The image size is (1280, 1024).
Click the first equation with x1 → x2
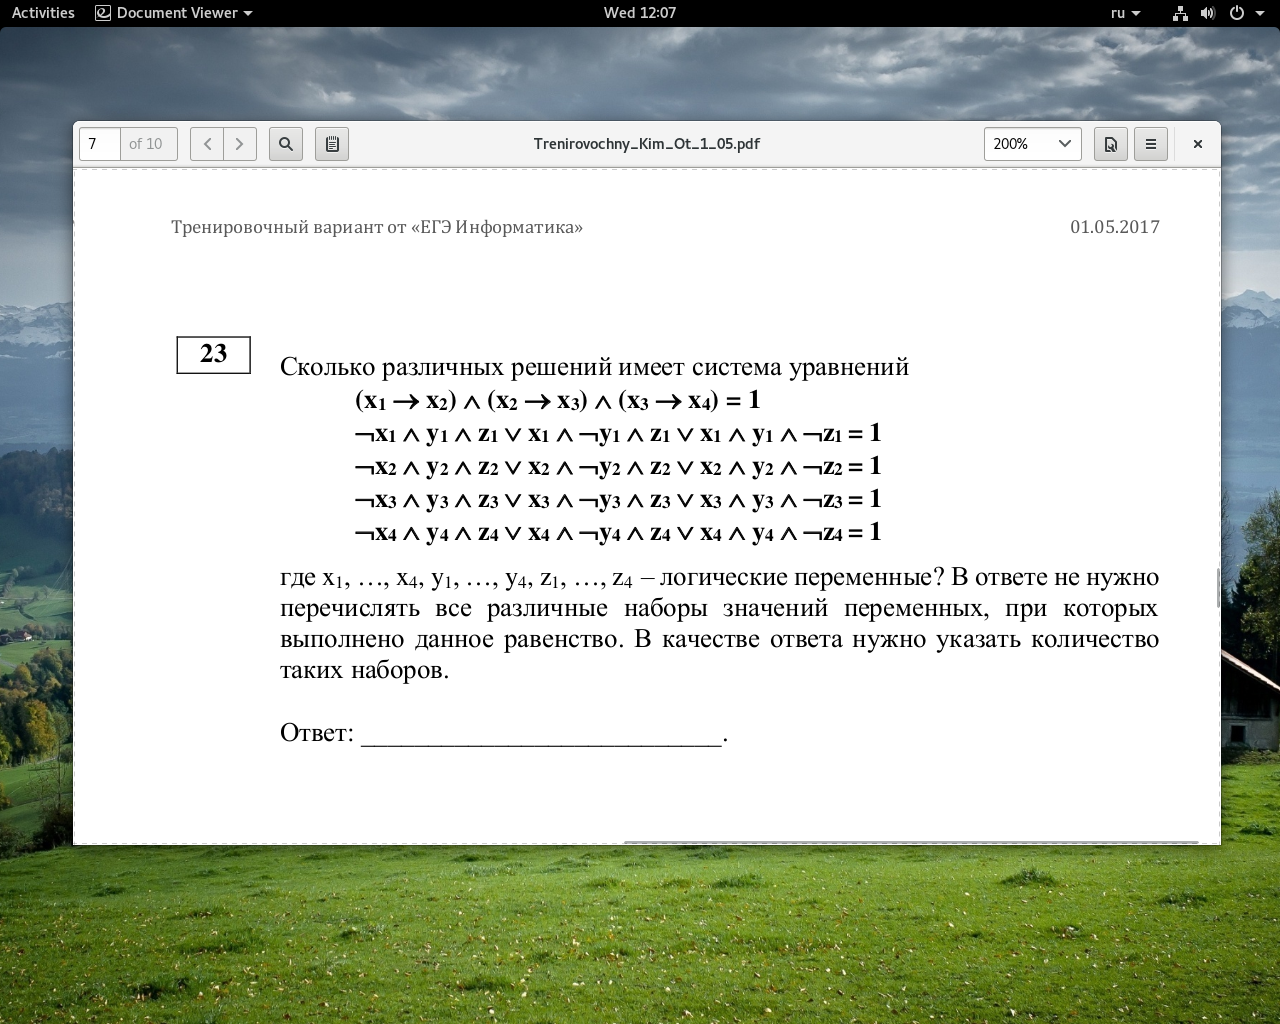[x=557, y=400]
